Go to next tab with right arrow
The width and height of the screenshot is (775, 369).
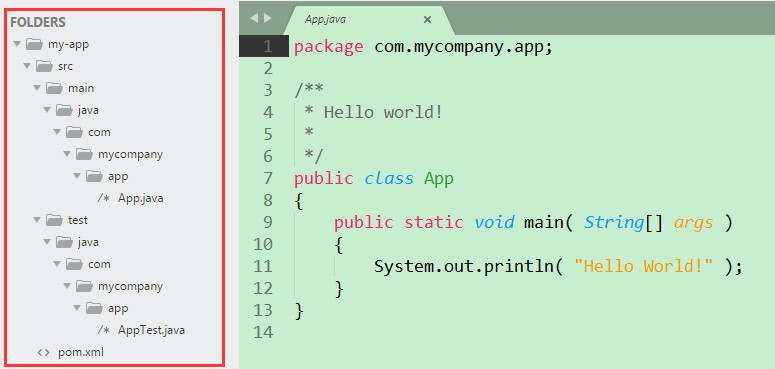click(268, 18)
